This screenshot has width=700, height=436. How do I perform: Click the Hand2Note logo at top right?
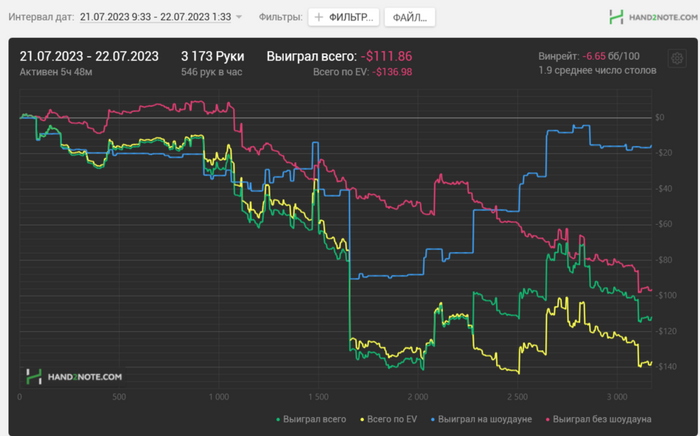pyautogui.click(x=653, y=17)
